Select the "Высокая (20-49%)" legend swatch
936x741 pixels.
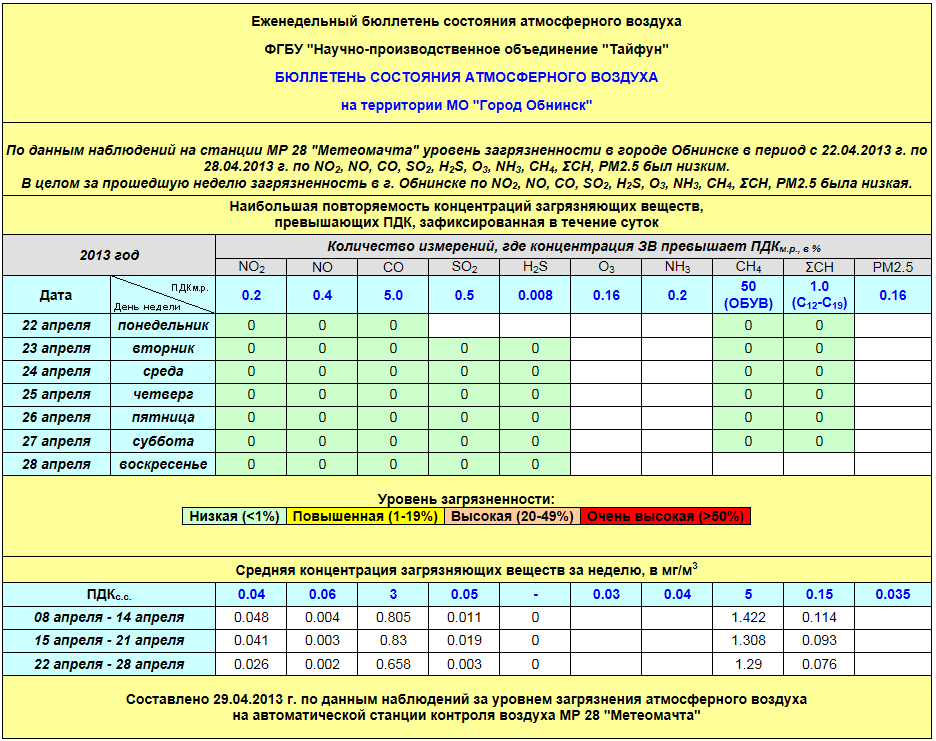tap(512, 516)
